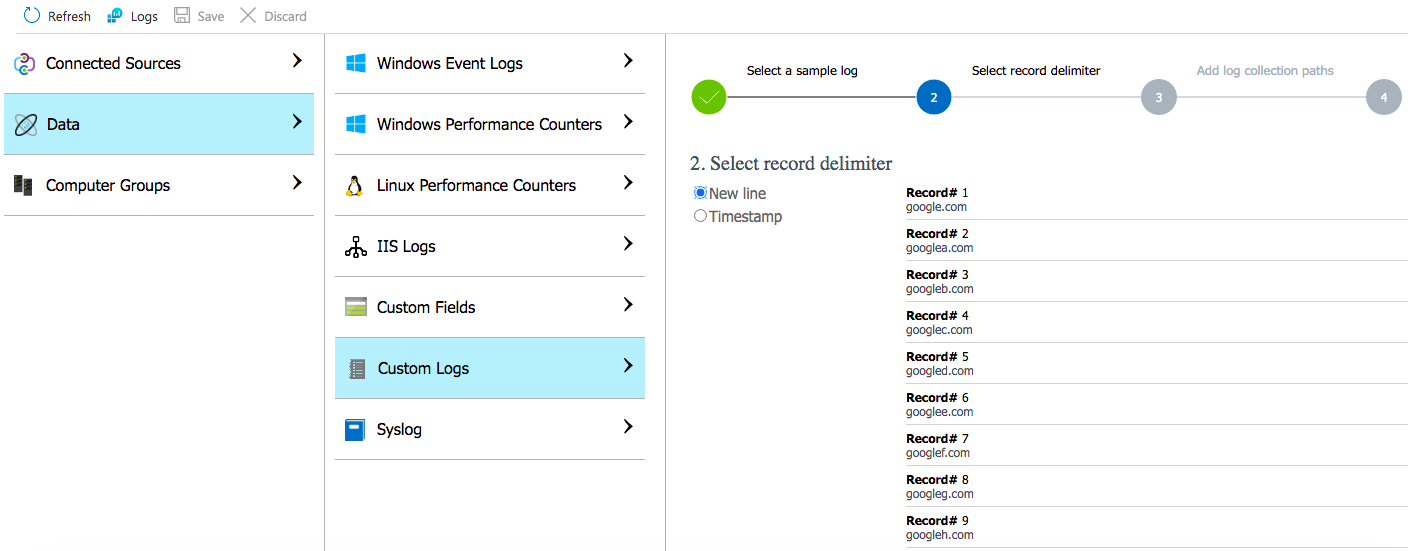Select the Timestamp delimiter option
This screenshot has width=1408, height=551.
[700, 216]
